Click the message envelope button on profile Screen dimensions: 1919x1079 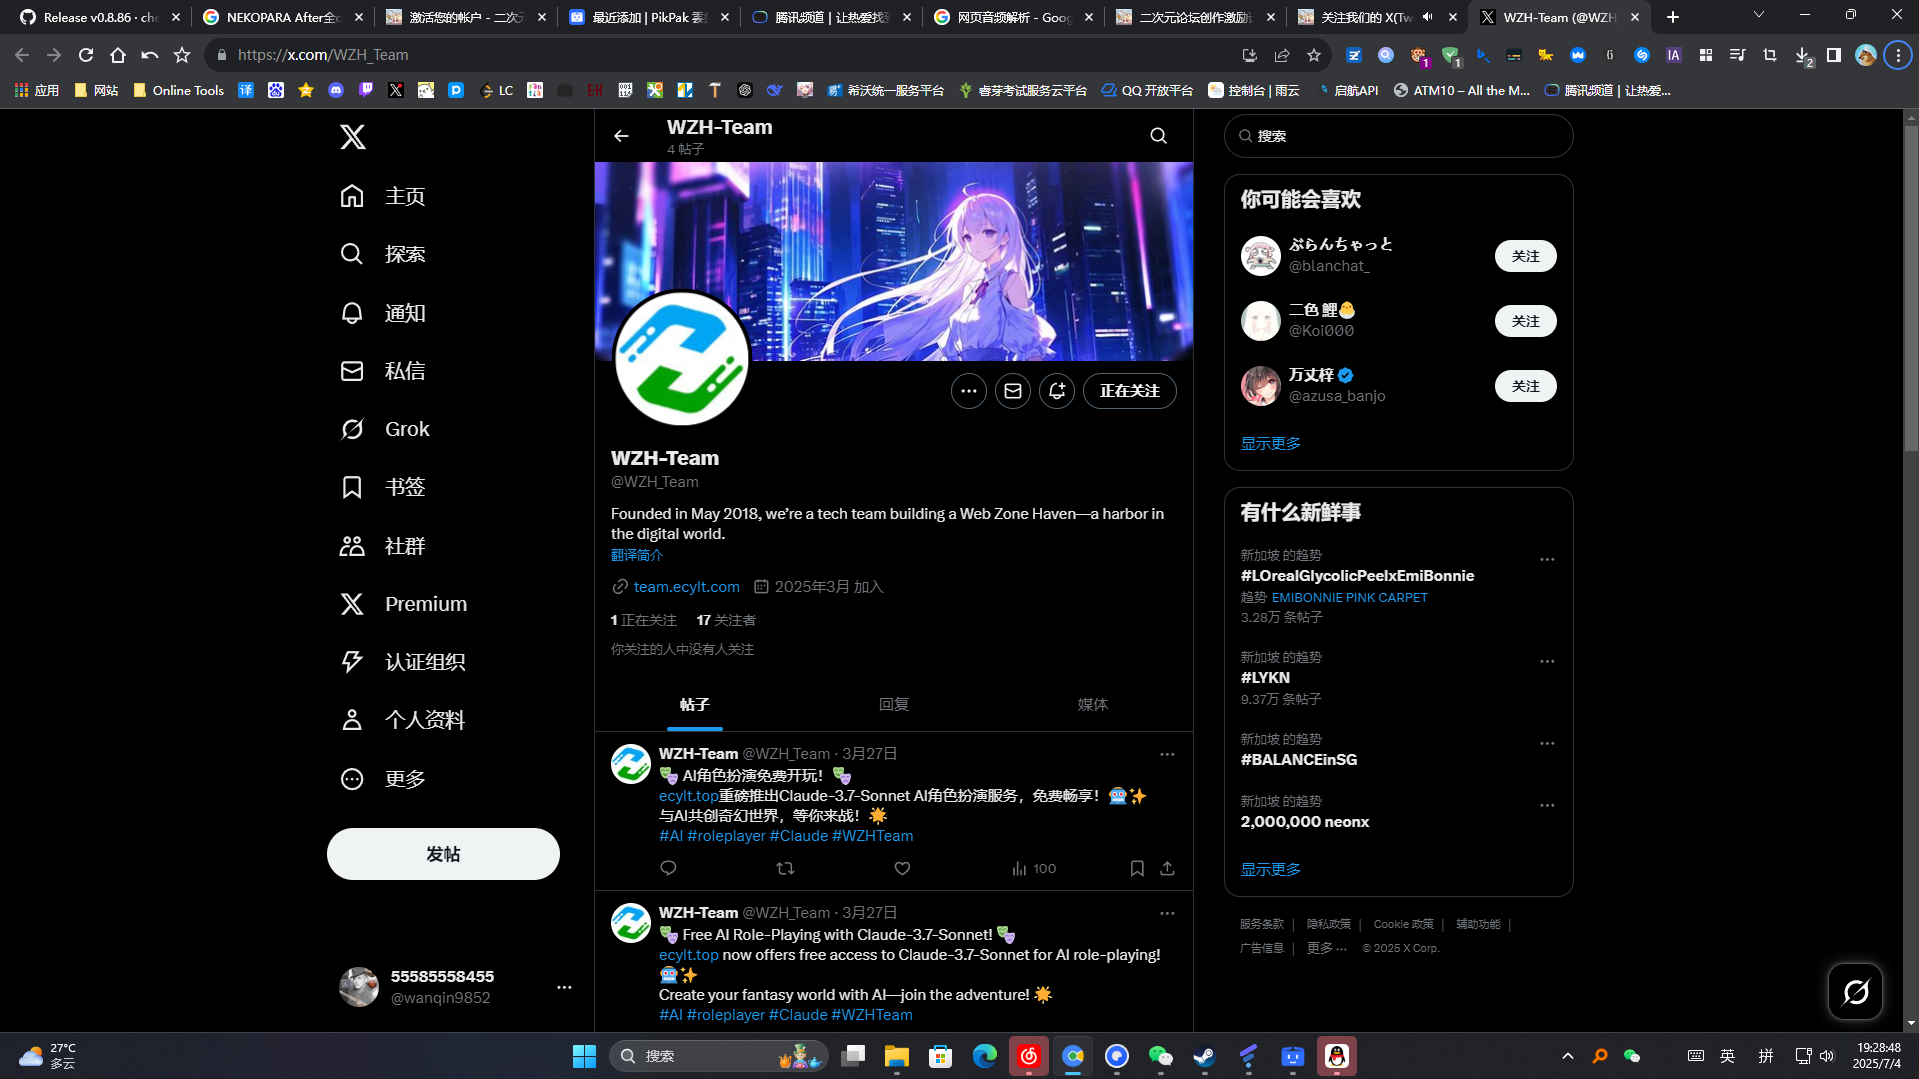[x=1012, y=391]
